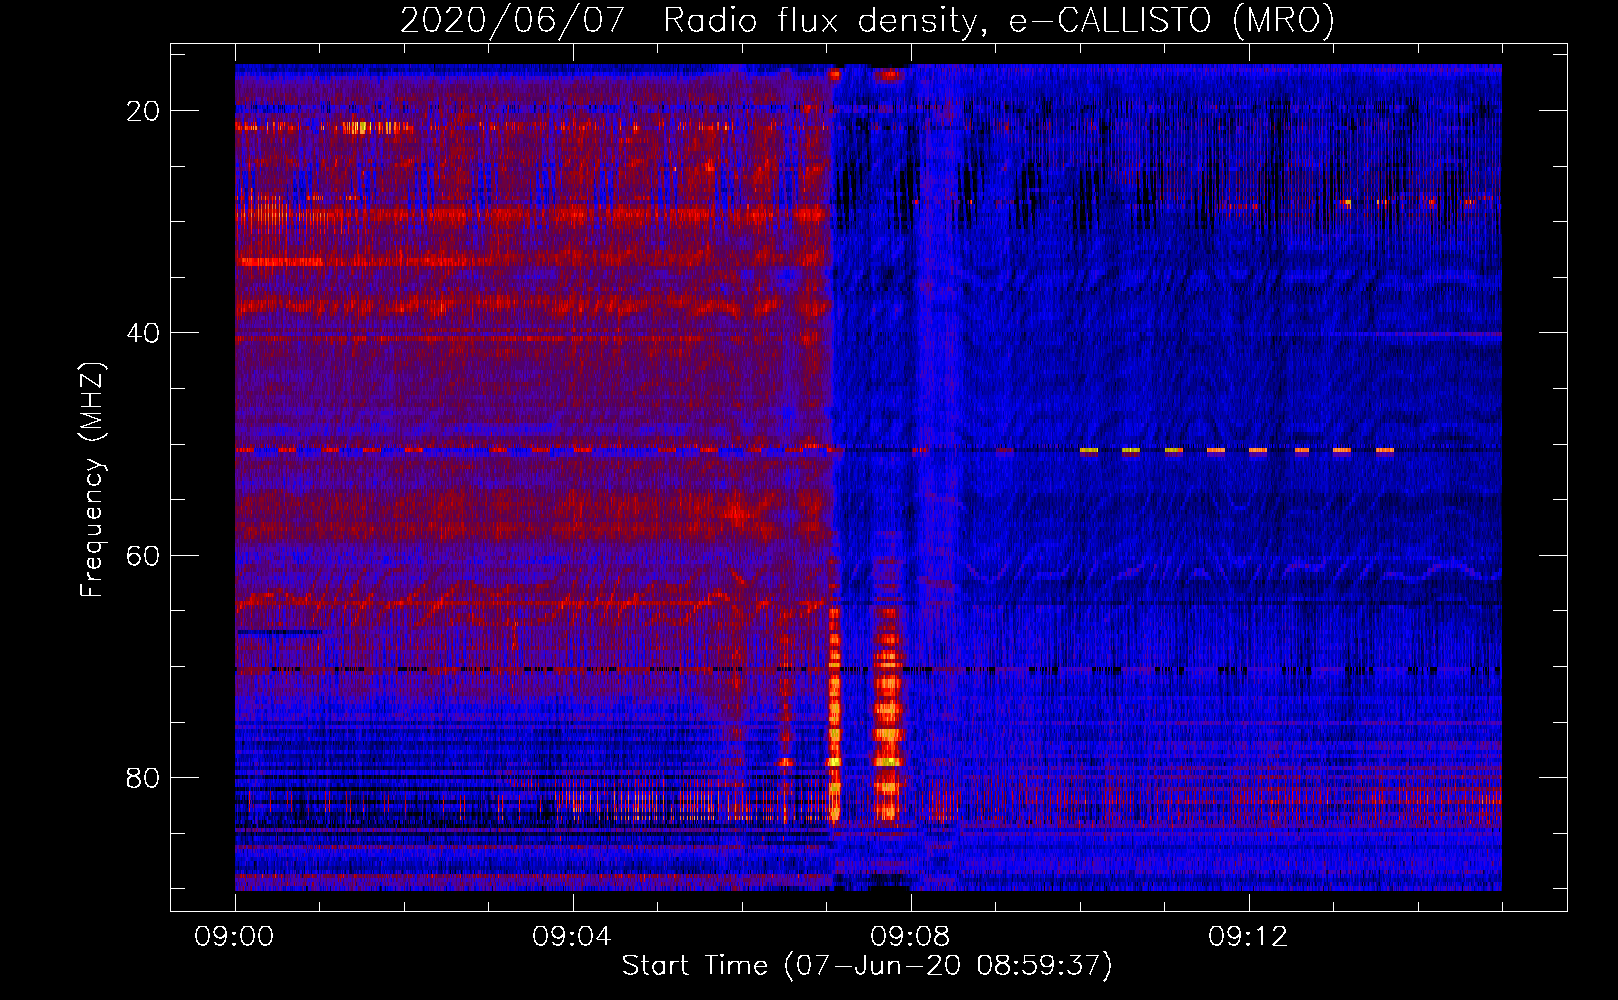Click the date '2020/06/07' in the title
Screen dimensions: 1618x1000
coord(512,20)
